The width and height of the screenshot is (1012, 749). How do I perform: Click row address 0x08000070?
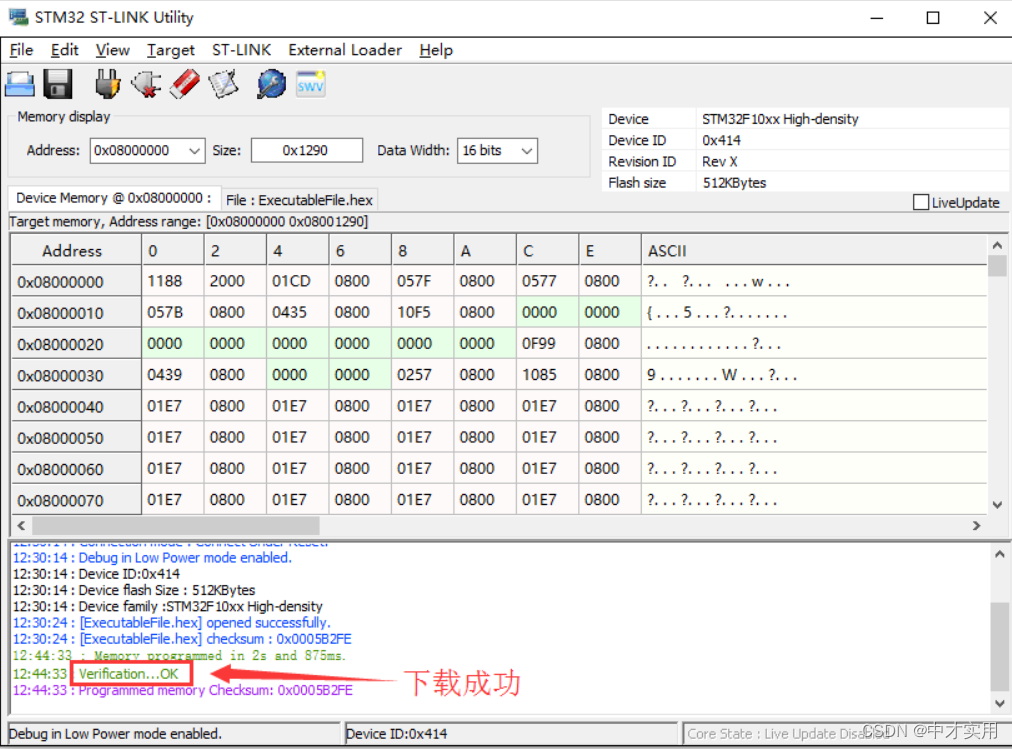tap(76, 500)
